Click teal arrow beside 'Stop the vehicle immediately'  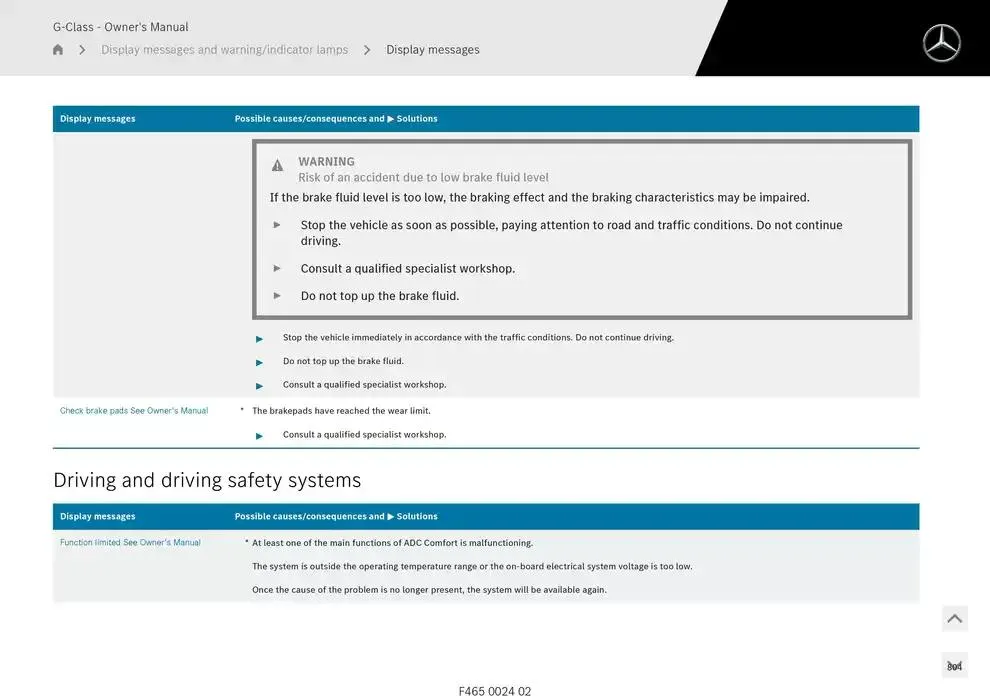(x=260, y=338)
